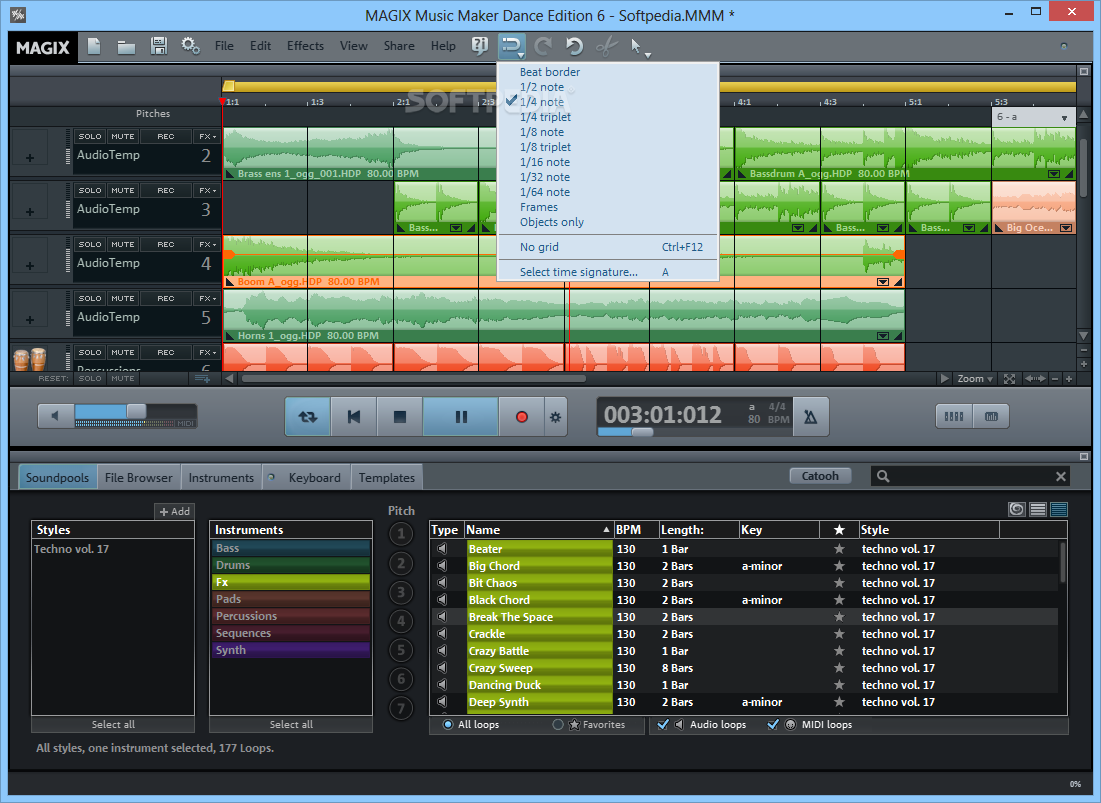
Task: Select the Synth instrument color bar
Action: 291,650
